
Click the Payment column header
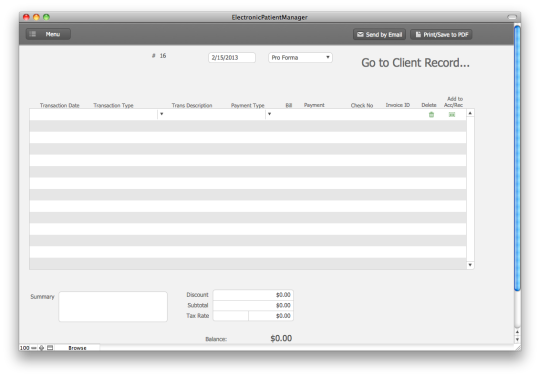314,105
